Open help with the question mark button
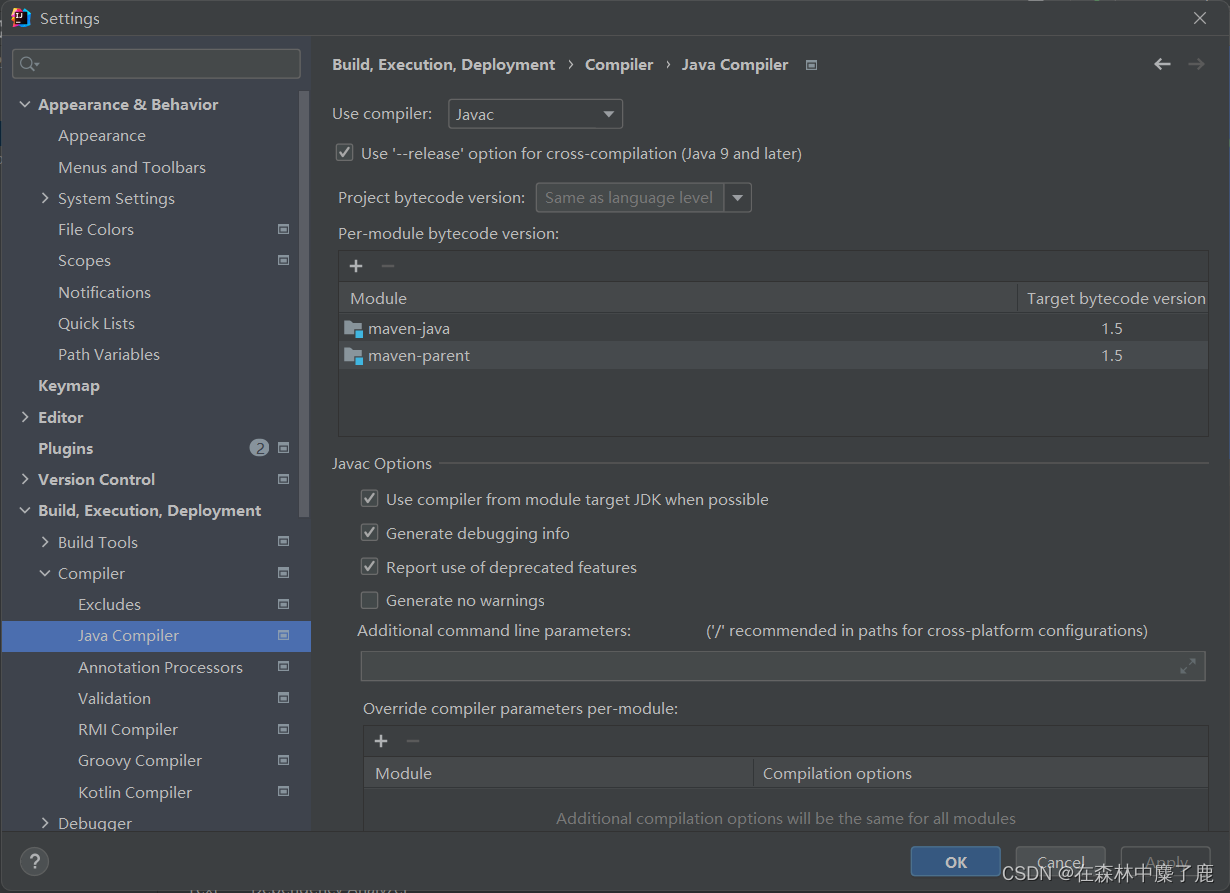 [x=34, y=861]
